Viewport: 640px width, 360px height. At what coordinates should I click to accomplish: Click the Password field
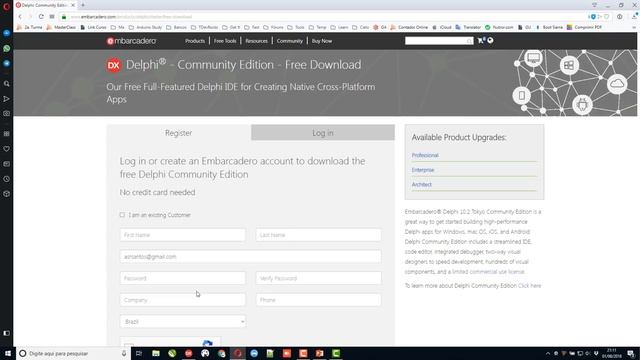click(183, 278)
